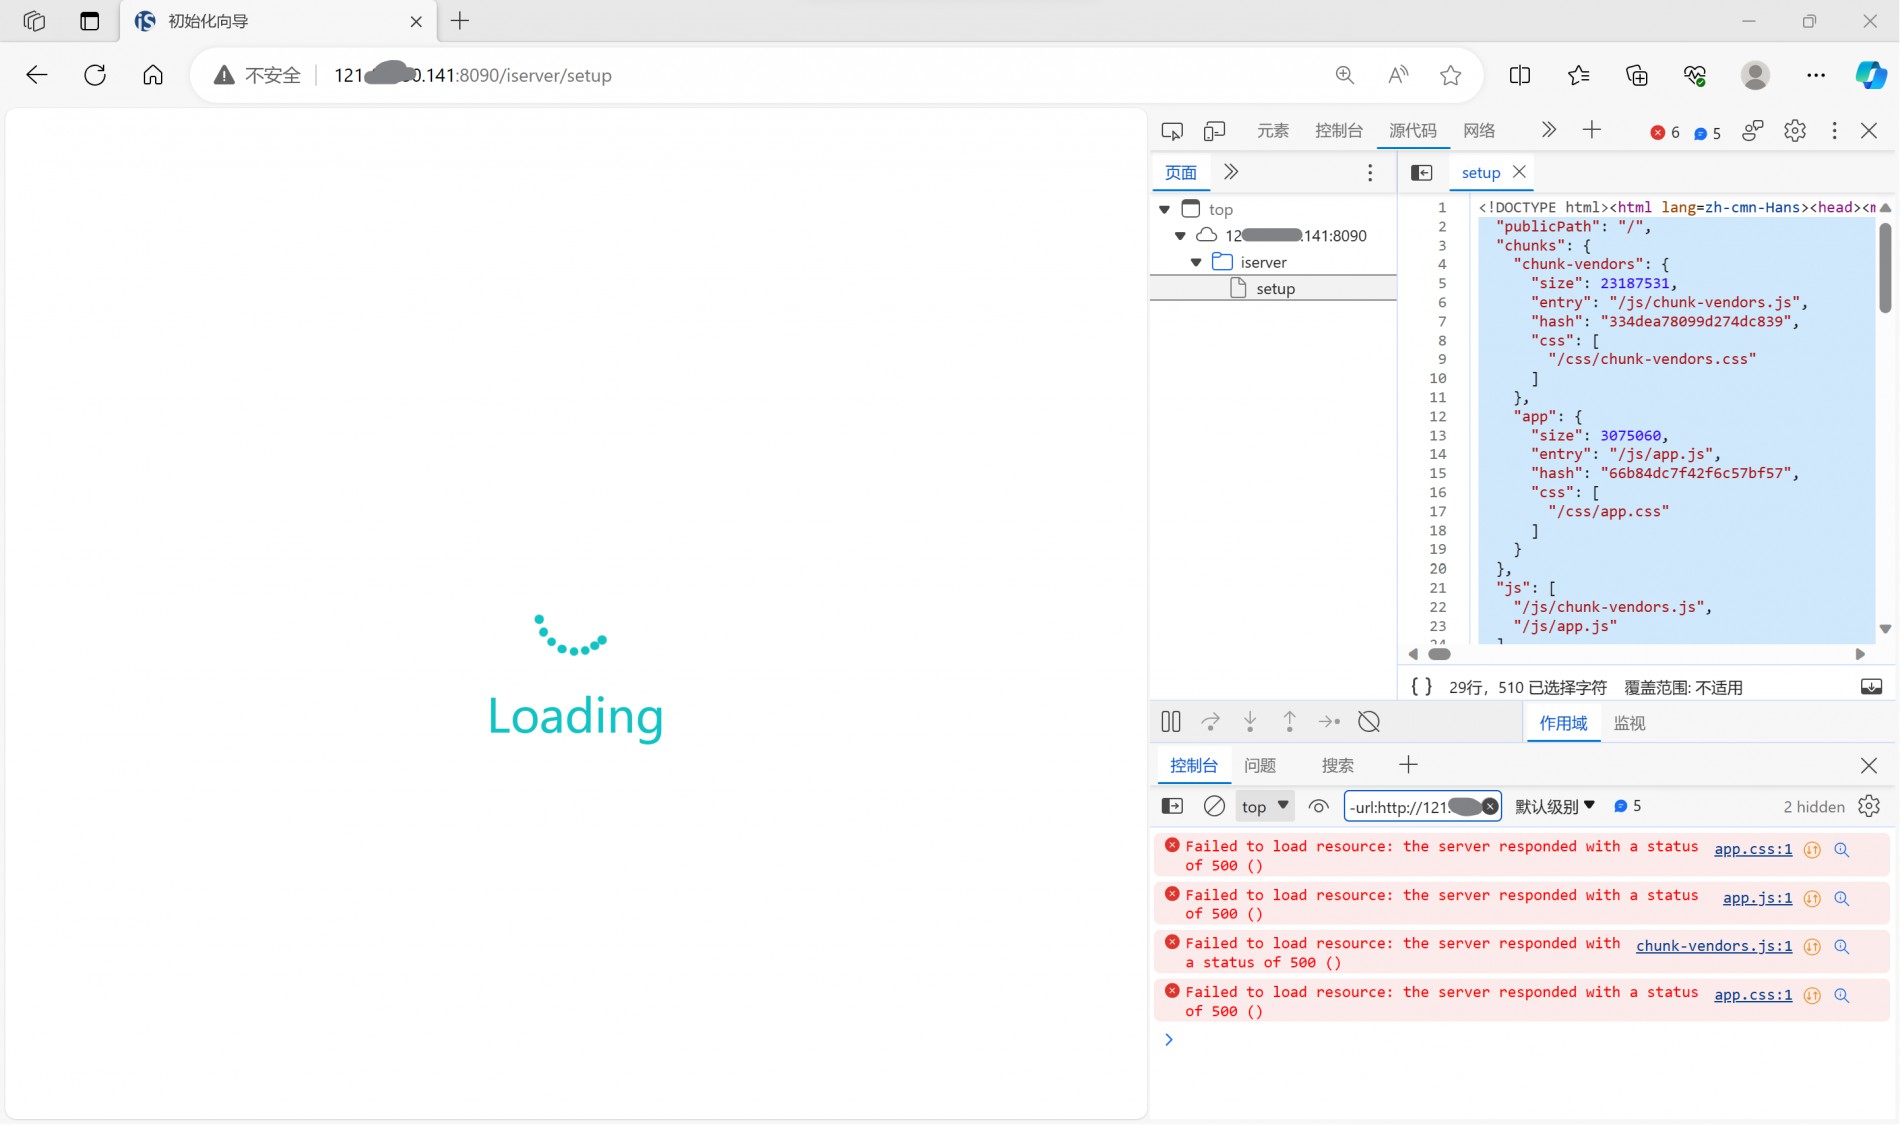Switch to the 监视 pane
Viewport: 1900px width, 1125px height.
click(x=1629, y=723)
